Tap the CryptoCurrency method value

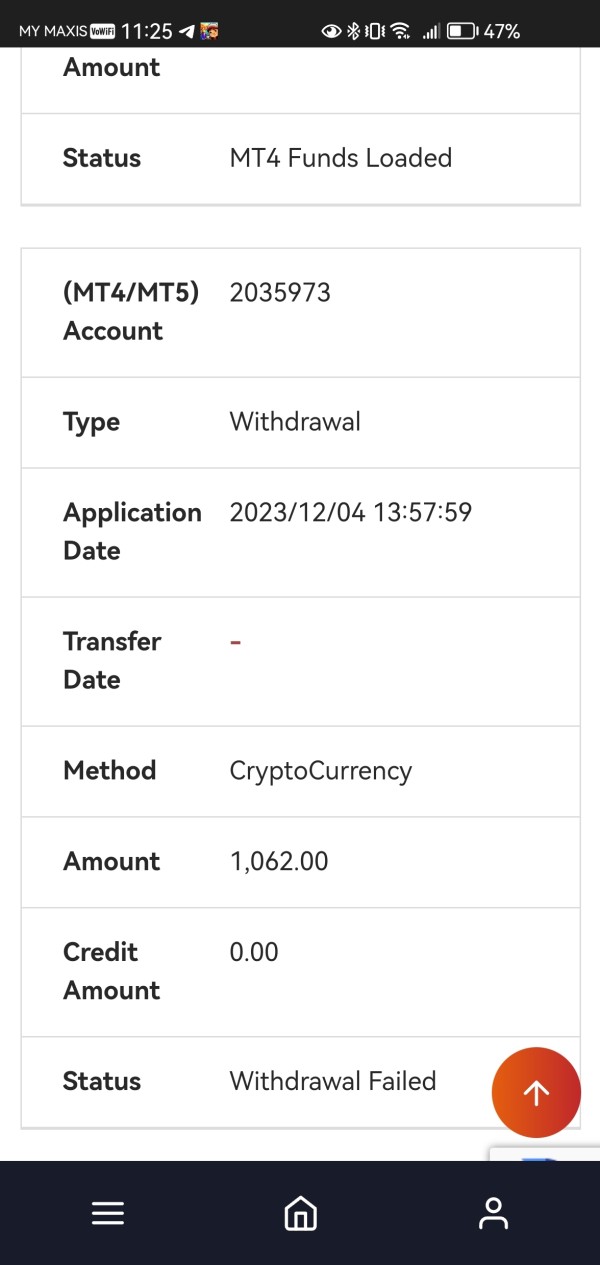coord(321,771)
